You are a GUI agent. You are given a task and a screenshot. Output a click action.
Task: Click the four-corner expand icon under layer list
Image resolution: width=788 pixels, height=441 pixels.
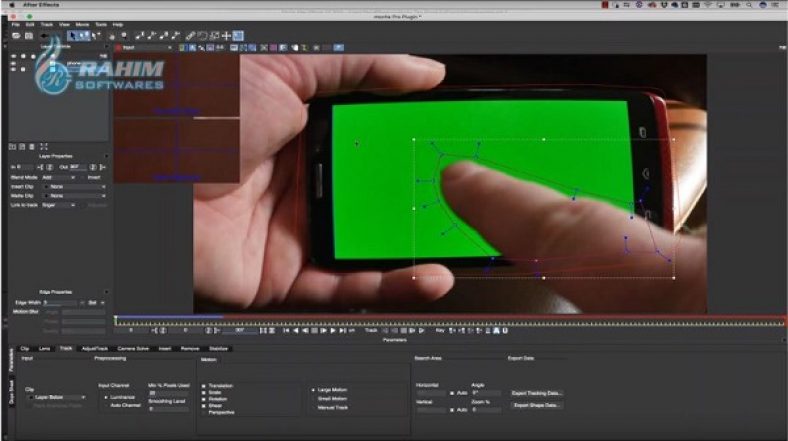pos(44,147)
